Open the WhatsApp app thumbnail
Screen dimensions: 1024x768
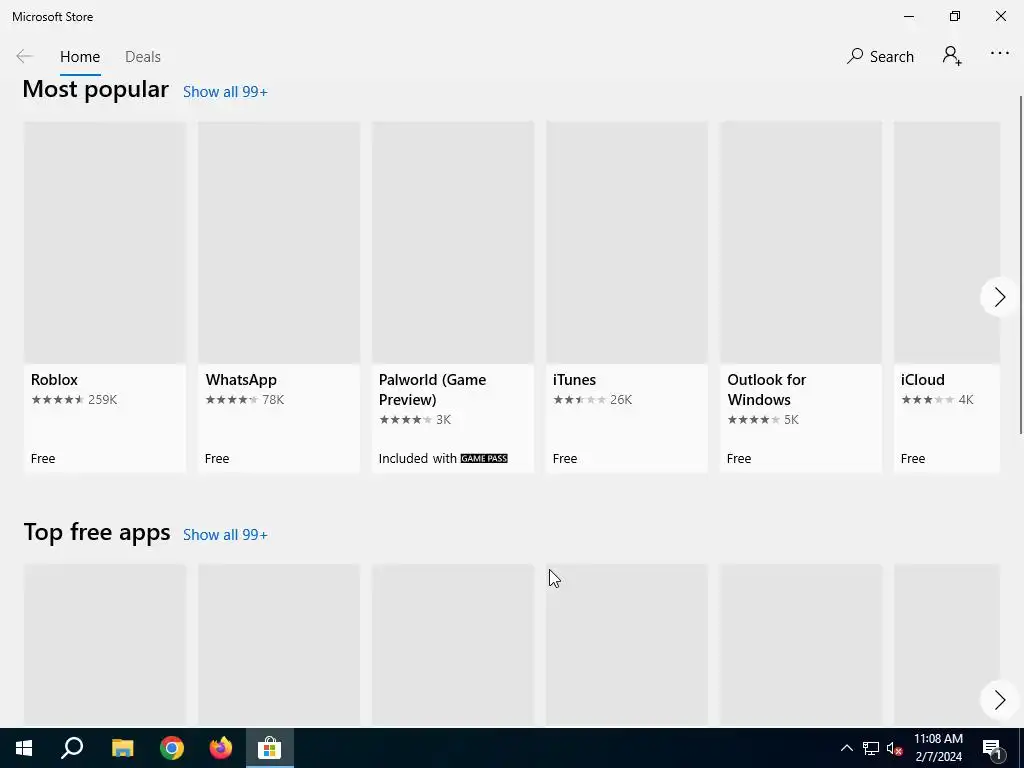[279, 242]
